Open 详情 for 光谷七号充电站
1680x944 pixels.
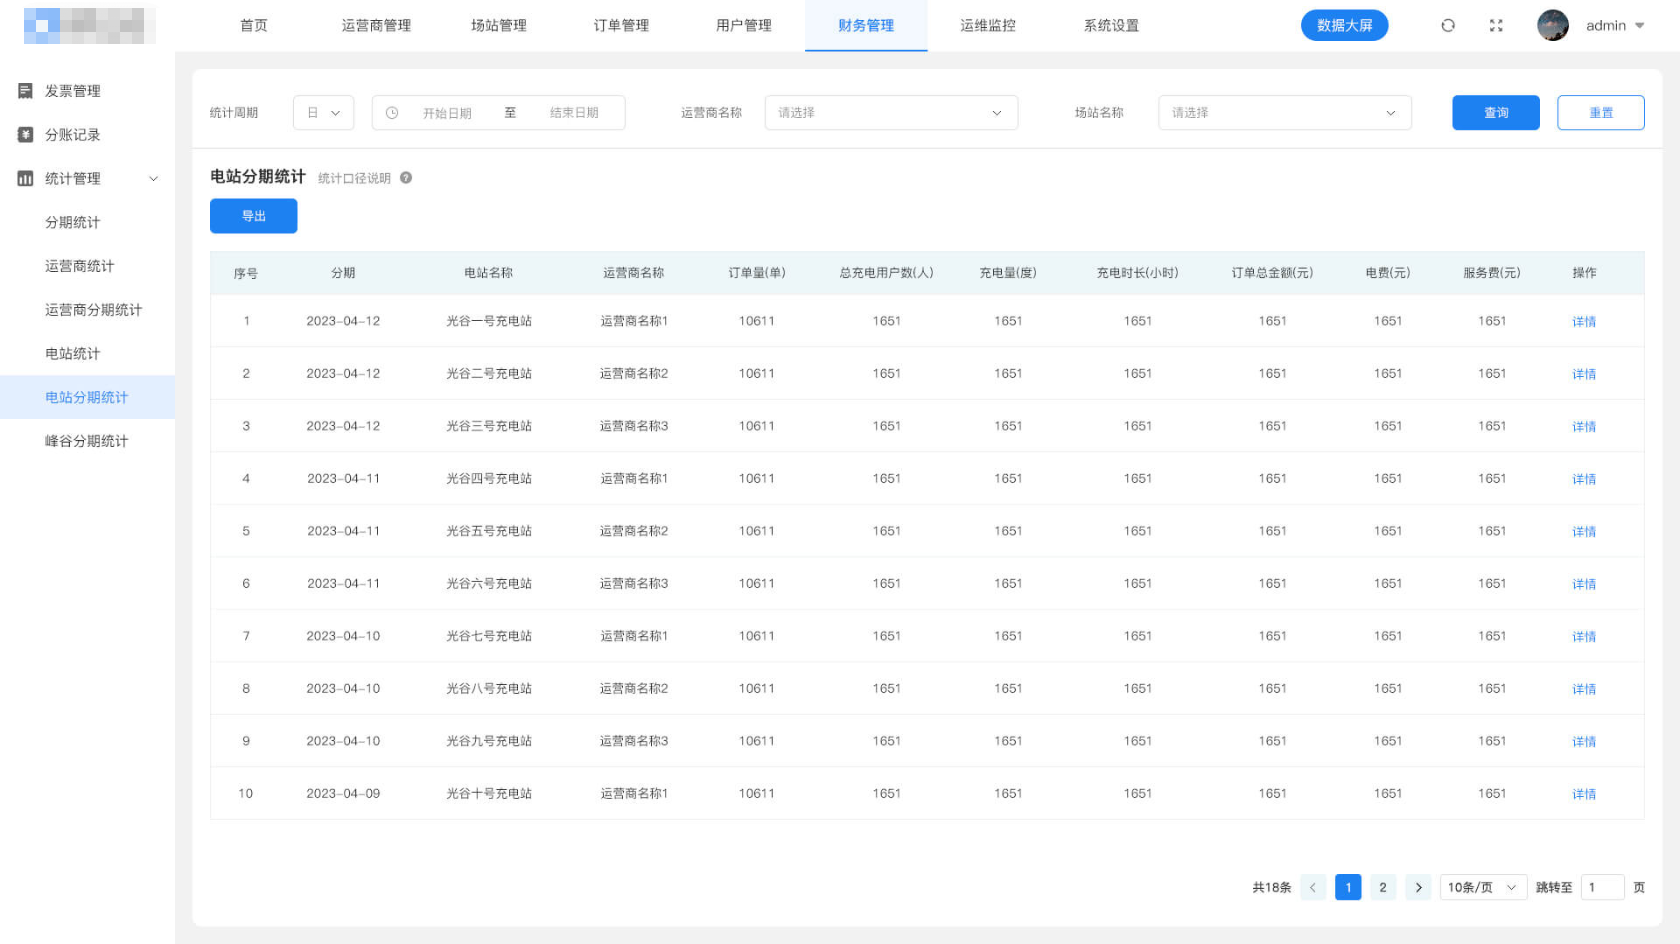[1584, 637]
